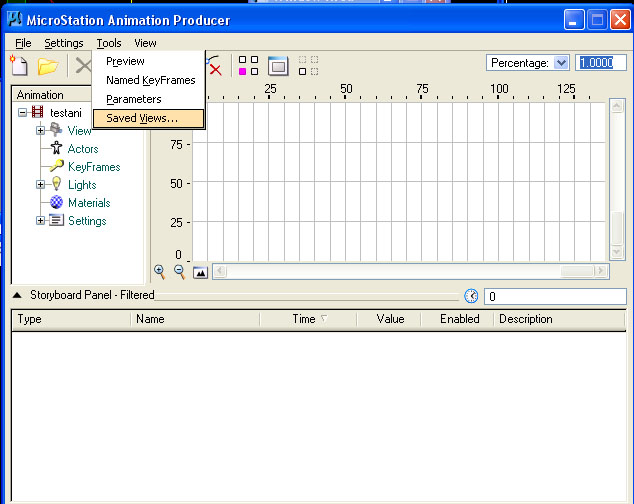Select the Materials tree item
This screenshot has width=634, height=504.
[89, 203]
